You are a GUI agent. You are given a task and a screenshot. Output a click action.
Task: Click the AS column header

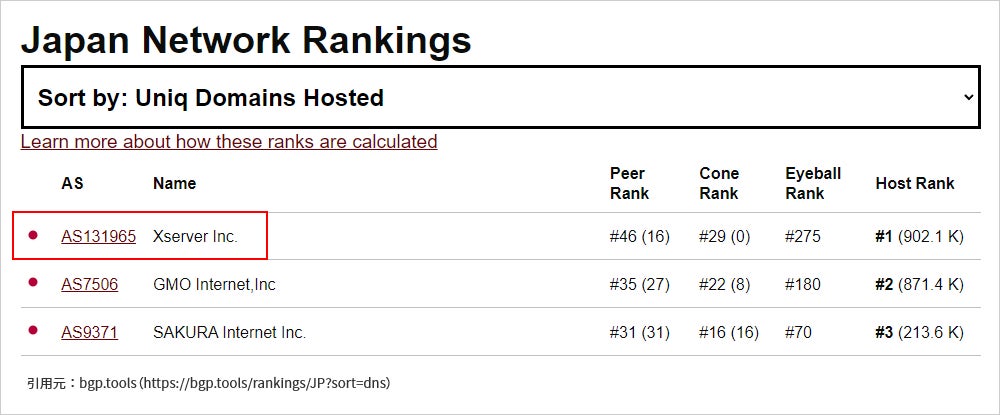pyautogui.click(x=72, y=184)
